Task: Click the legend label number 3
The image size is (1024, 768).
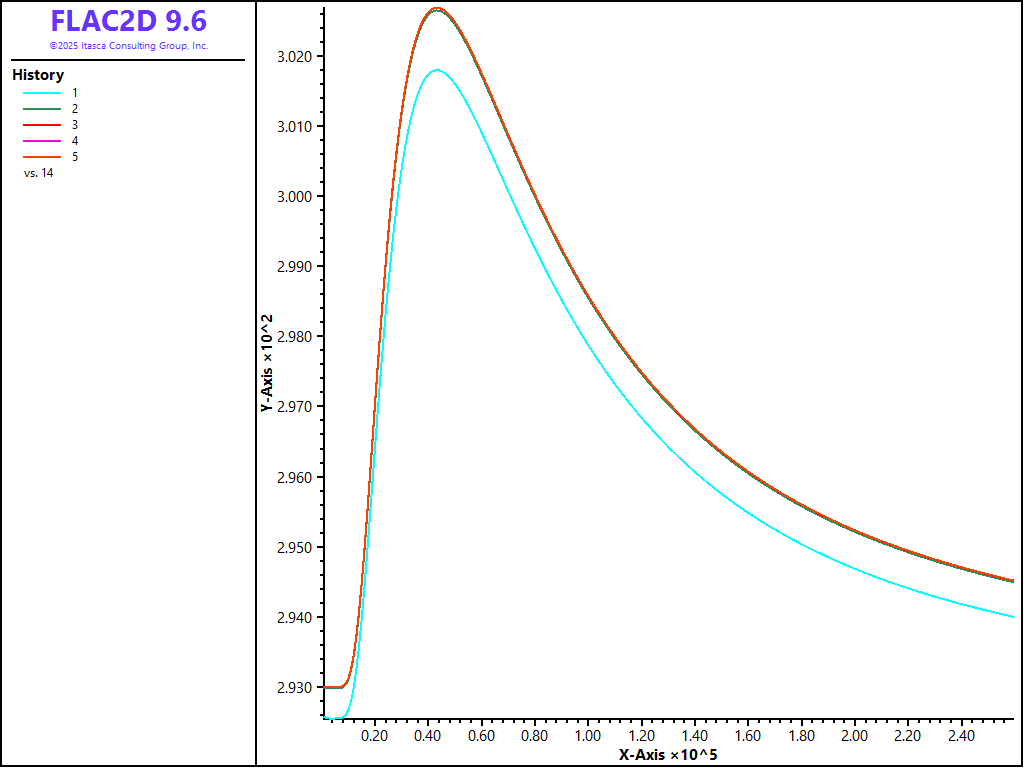Action: click(75, 125)
